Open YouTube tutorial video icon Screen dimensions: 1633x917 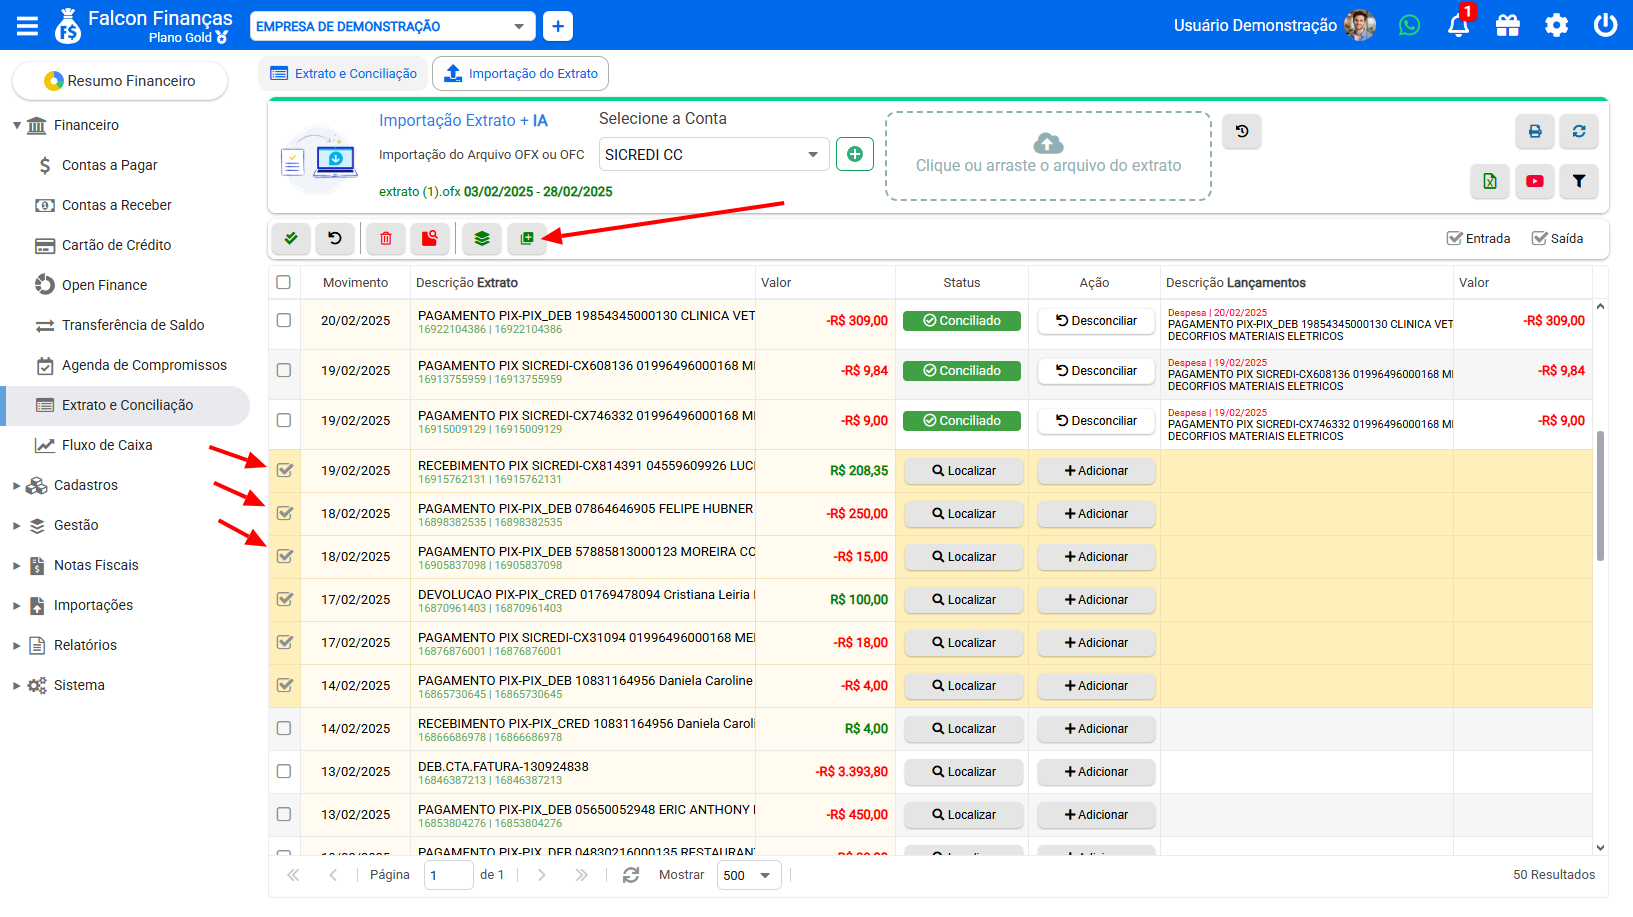[x=1535, y=181]
